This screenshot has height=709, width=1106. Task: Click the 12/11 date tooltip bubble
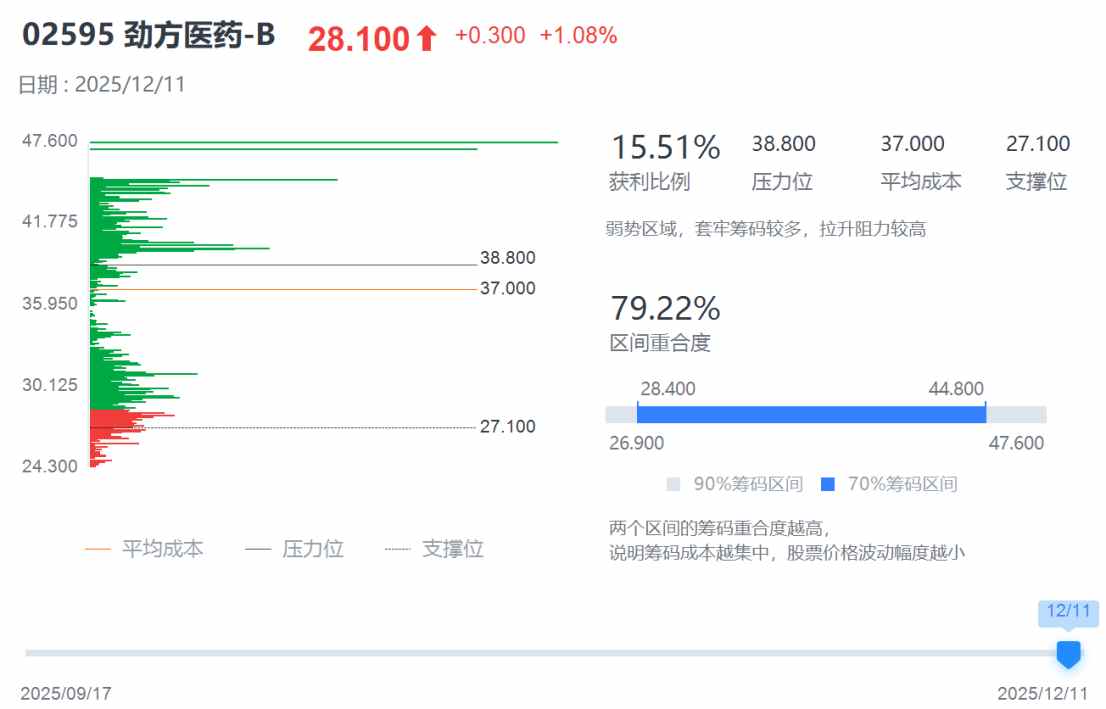point(1068,612)
